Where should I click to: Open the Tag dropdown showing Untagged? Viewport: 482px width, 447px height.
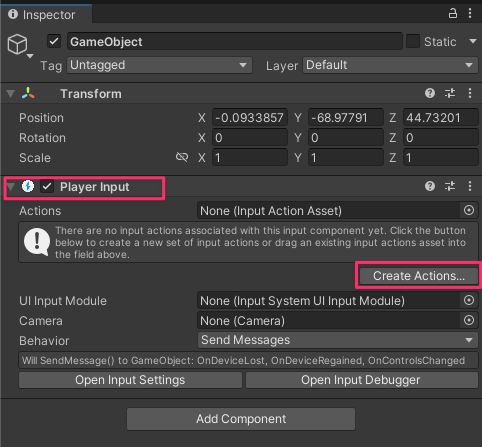[x=159, y=65]
